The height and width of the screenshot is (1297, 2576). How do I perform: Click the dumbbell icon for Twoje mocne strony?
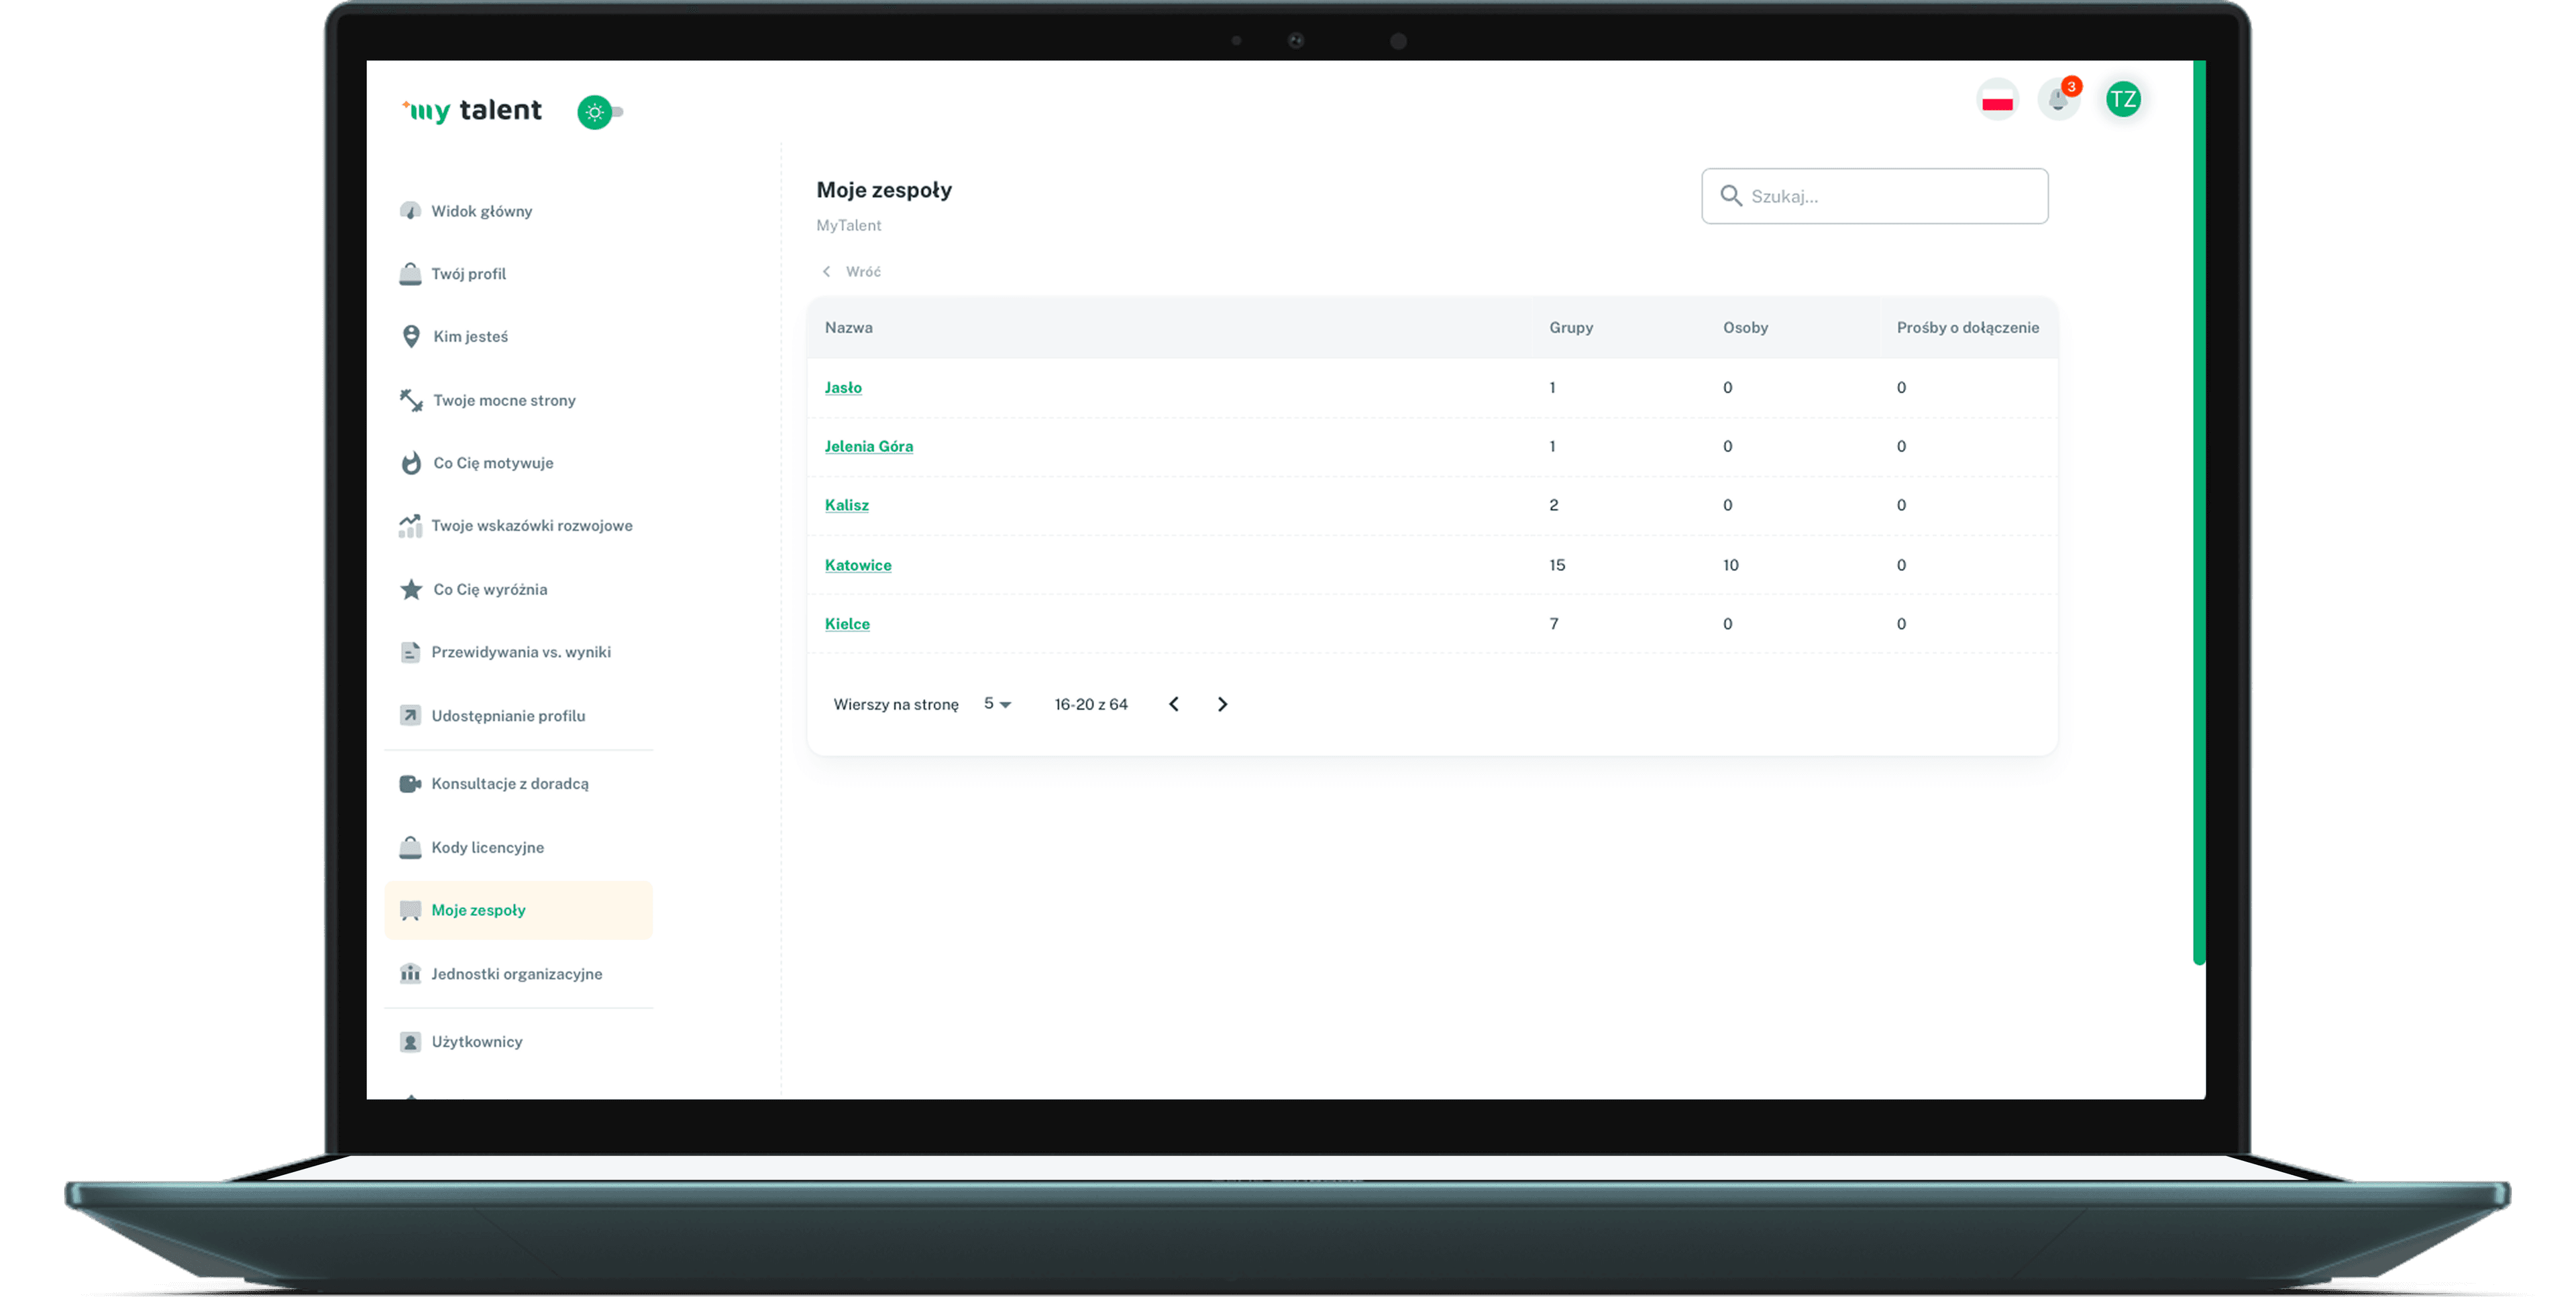(x=411, y=400)
